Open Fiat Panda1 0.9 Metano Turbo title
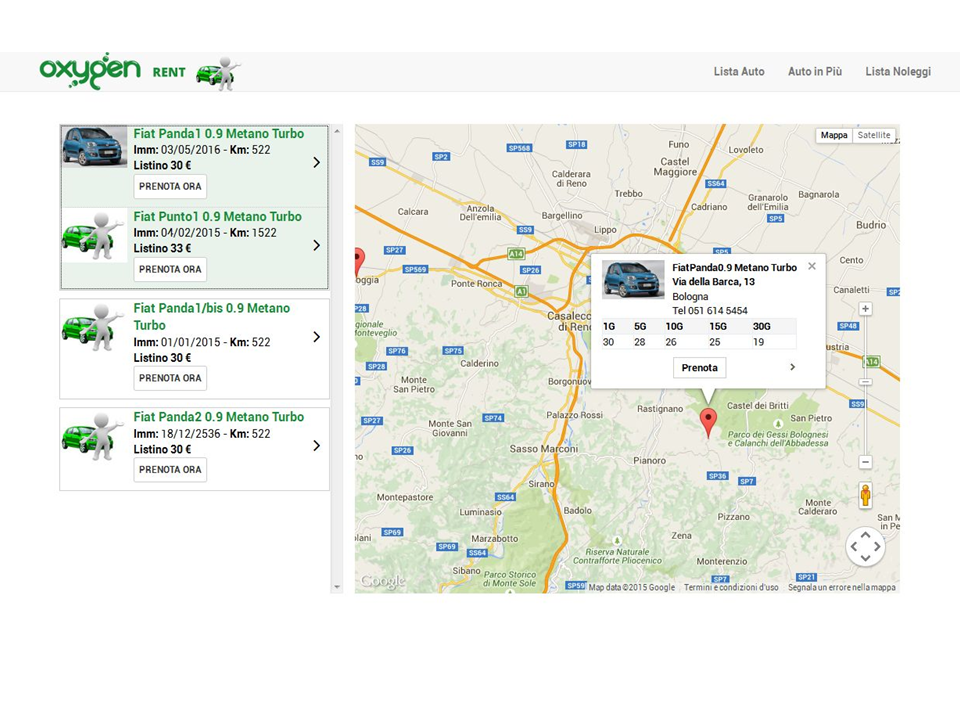This screenshot has width=960, height=720. coord(219,133)
